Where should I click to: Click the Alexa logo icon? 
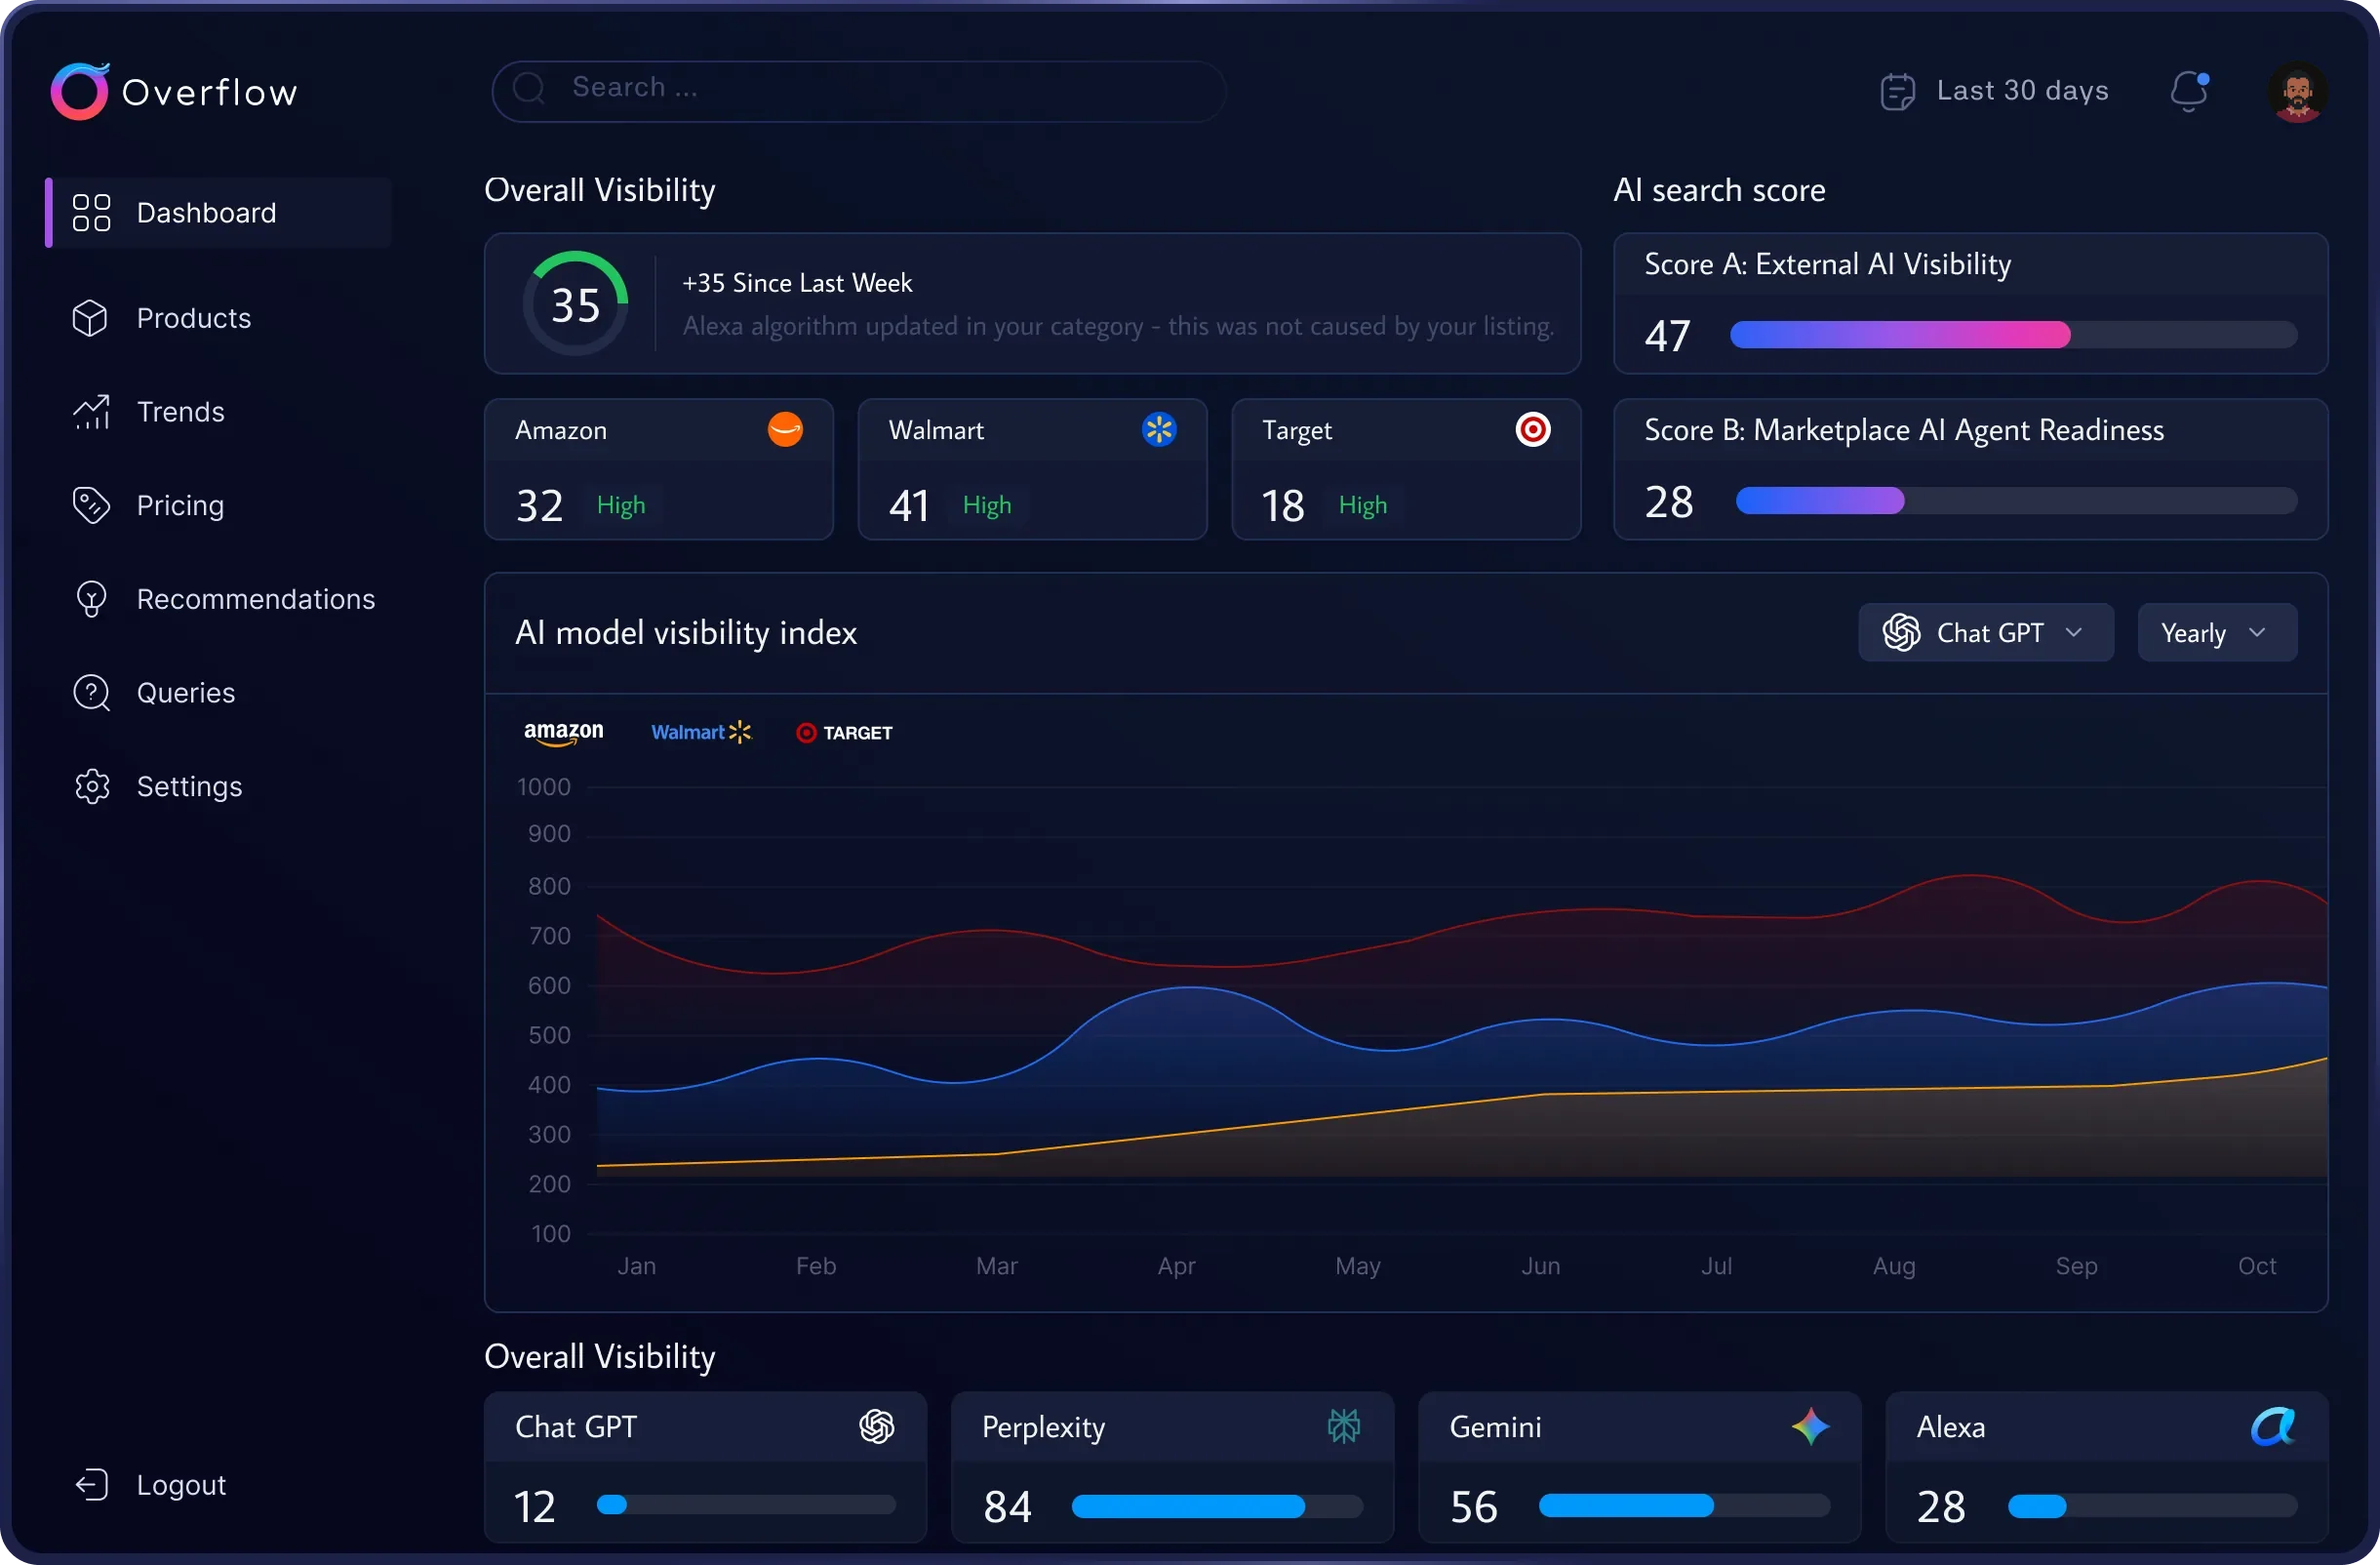pos(2273,1426)
